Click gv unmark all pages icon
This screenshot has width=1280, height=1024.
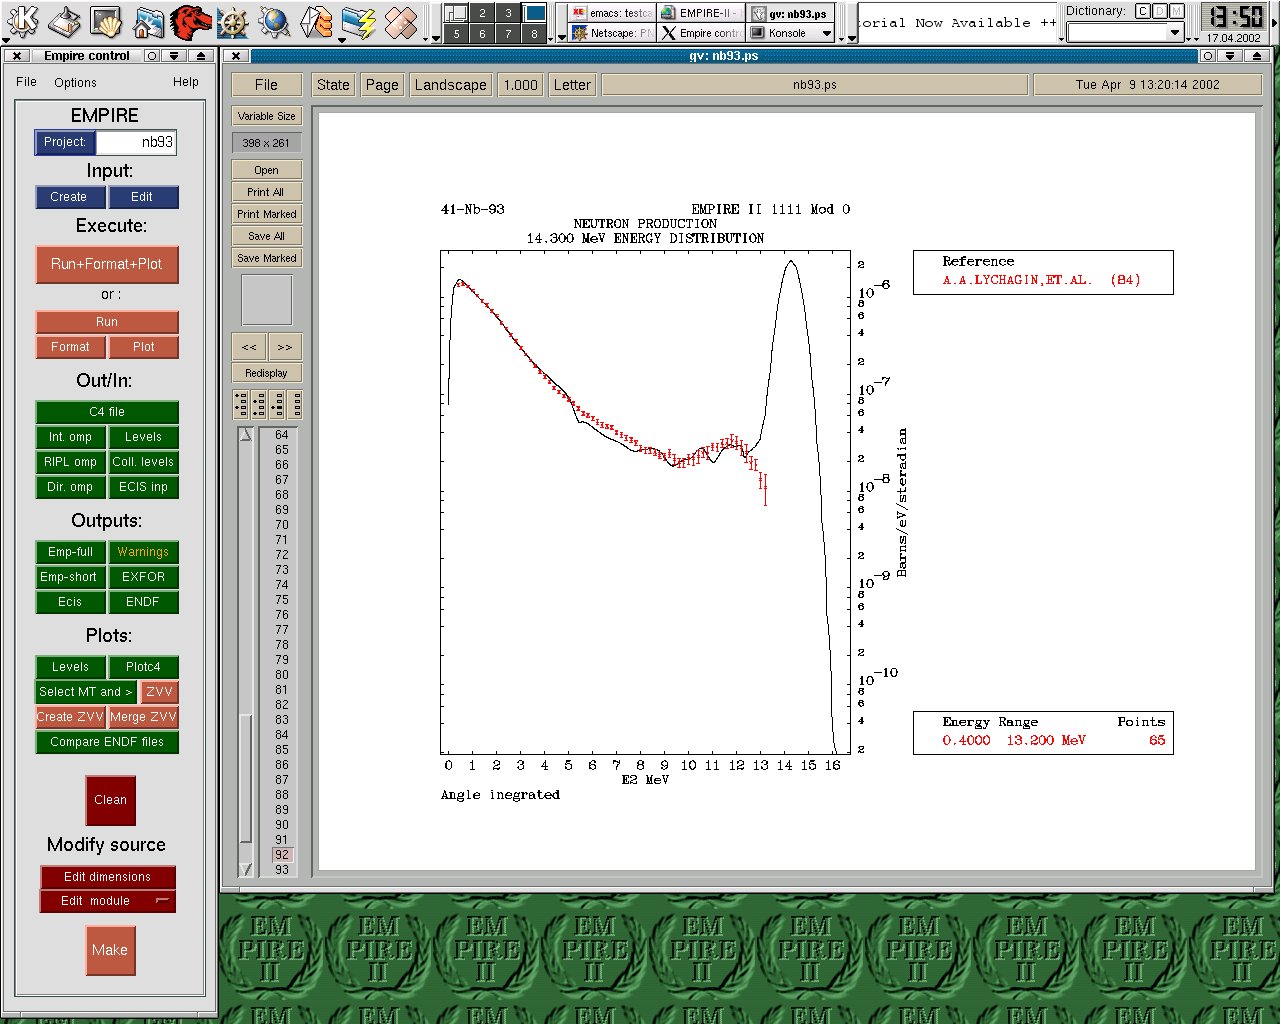(x=295, y=404)
